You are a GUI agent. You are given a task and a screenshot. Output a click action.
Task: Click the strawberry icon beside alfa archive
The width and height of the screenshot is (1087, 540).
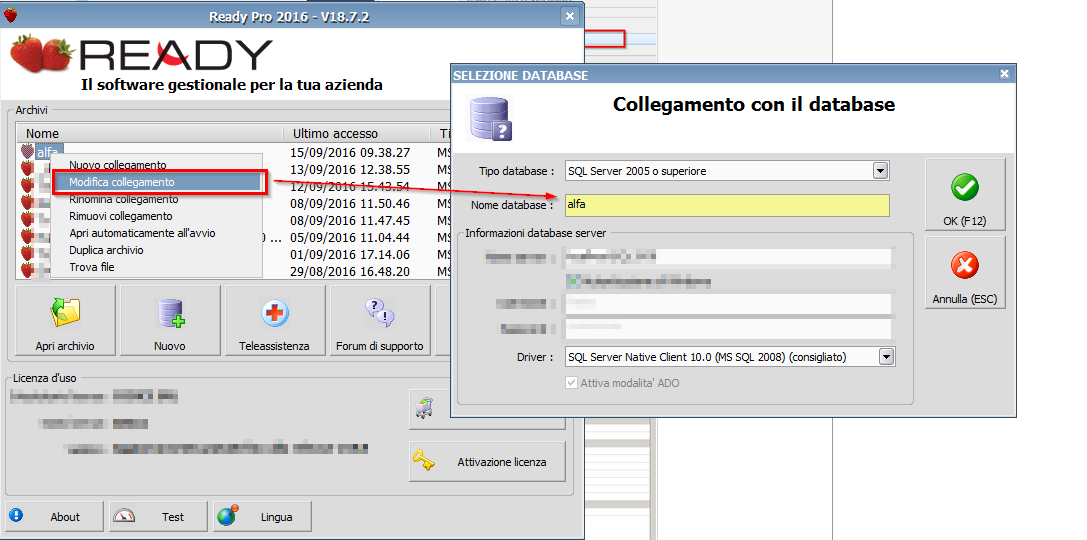[27, 152]
